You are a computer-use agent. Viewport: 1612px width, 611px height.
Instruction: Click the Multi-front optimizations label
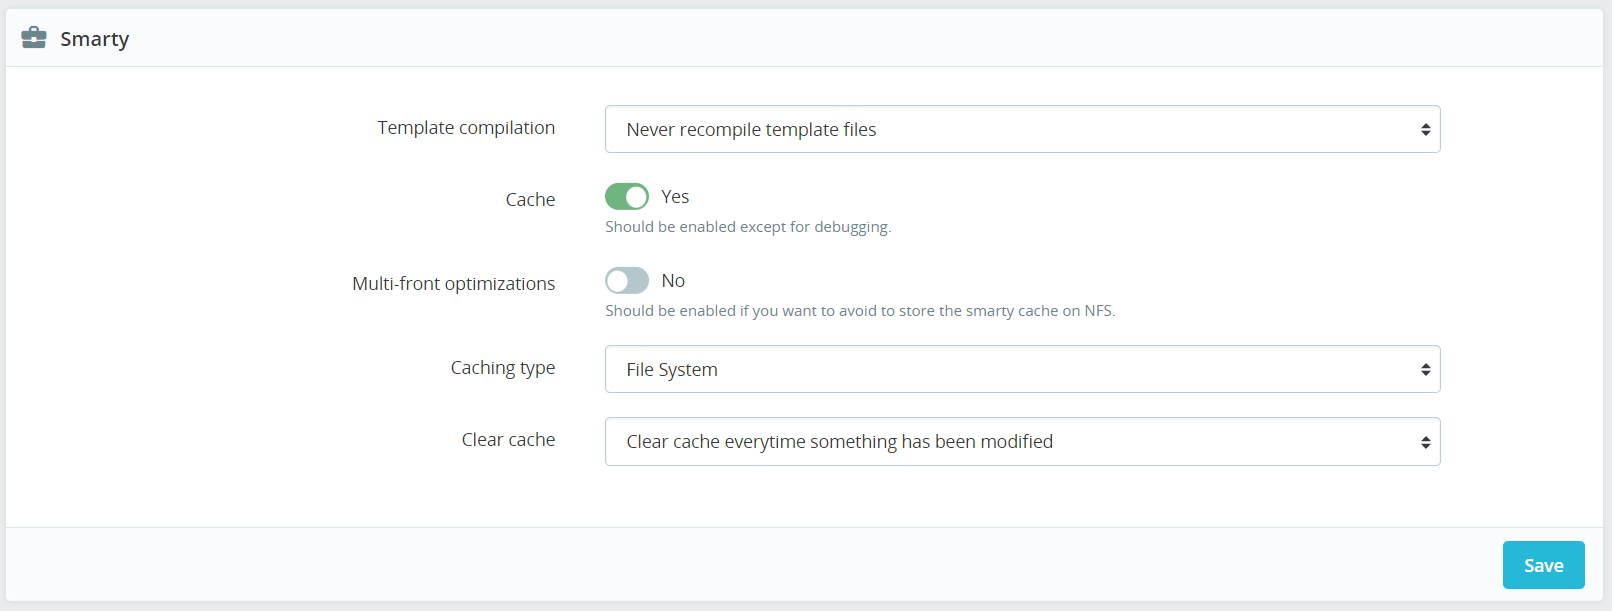click(453, 284)
